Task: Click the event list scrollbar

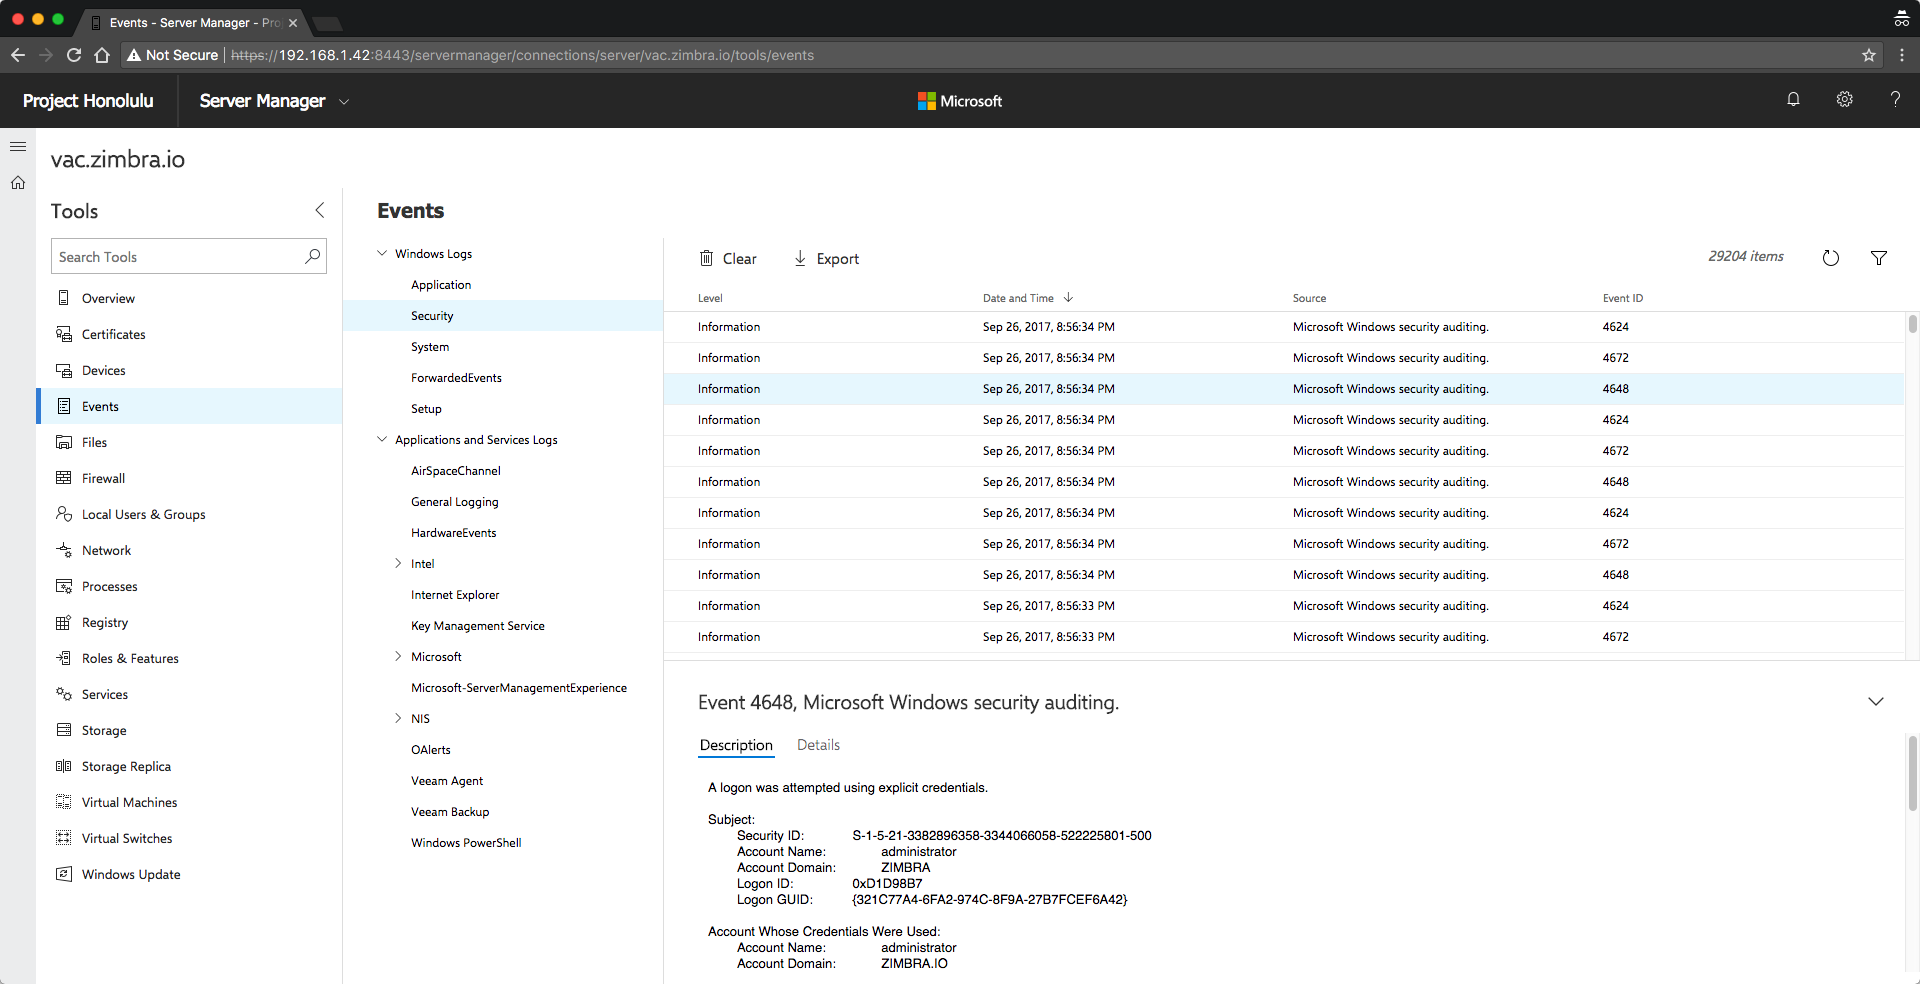Action: [x=1912, y=324]
